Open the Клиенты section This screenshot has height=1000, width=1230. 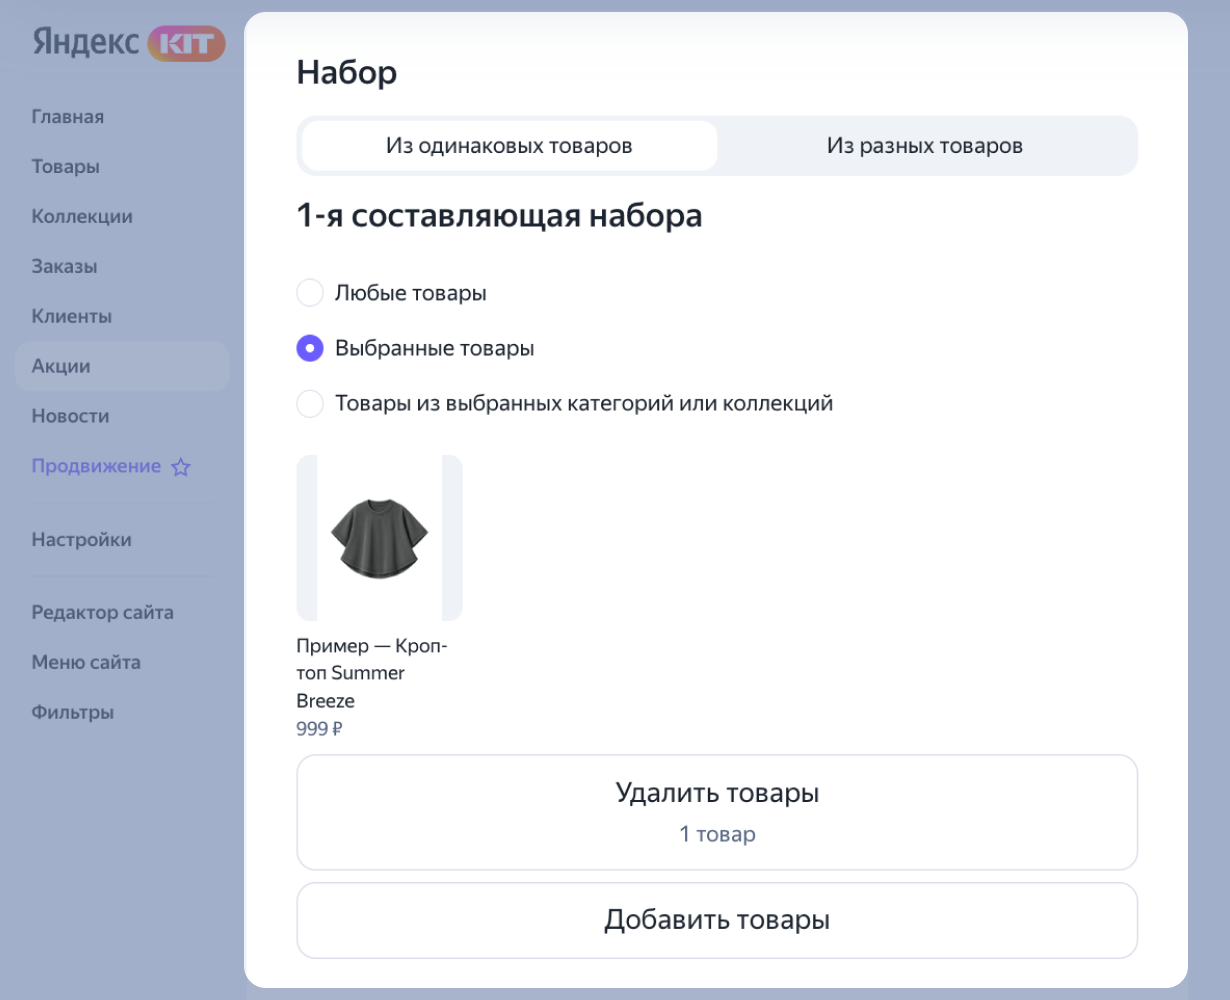(72, 317)
